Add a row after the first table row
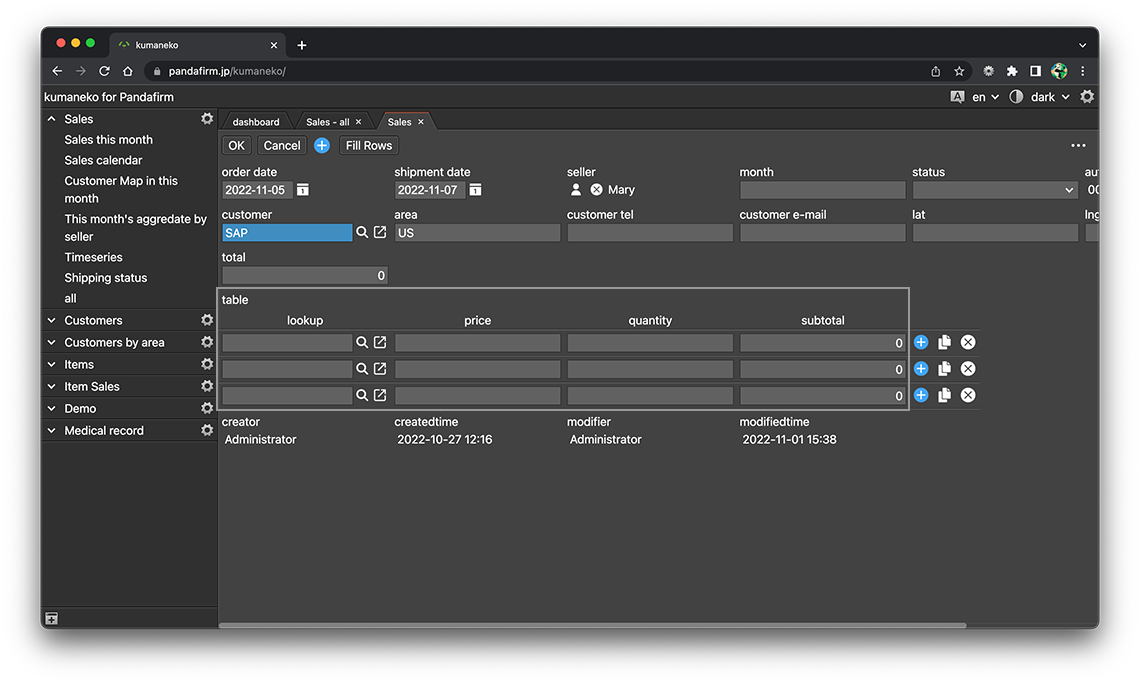The width and height of the screenshot is (1140, 683). pos(921,343)
